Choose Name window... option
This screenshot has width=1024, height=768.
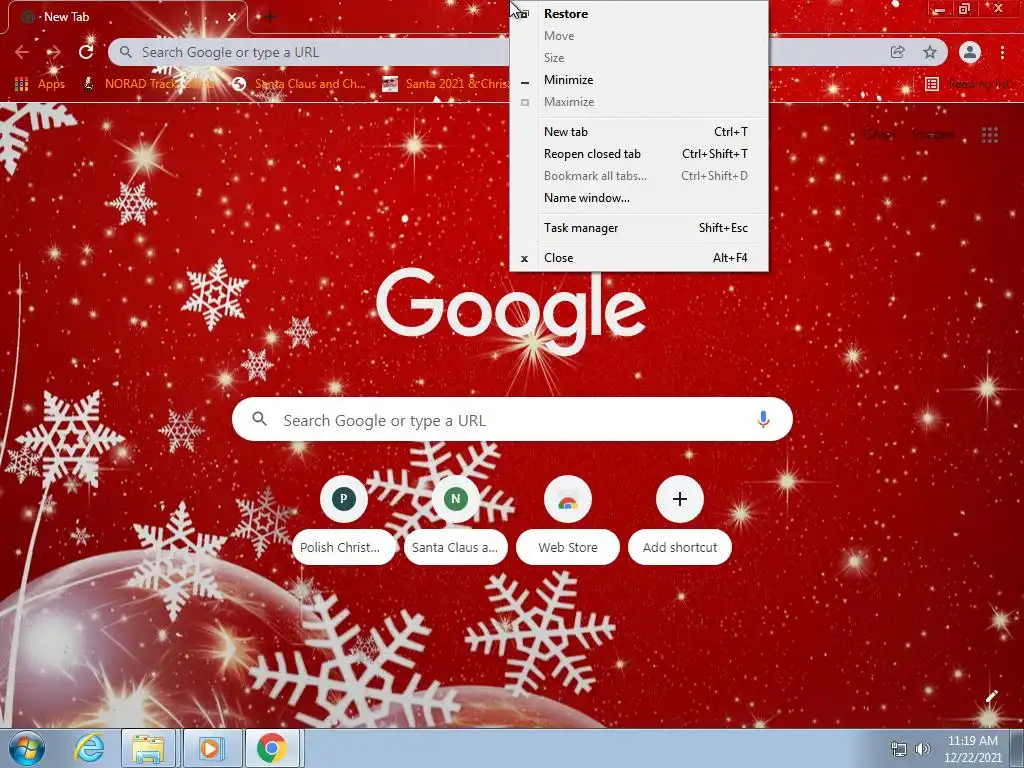639,198
